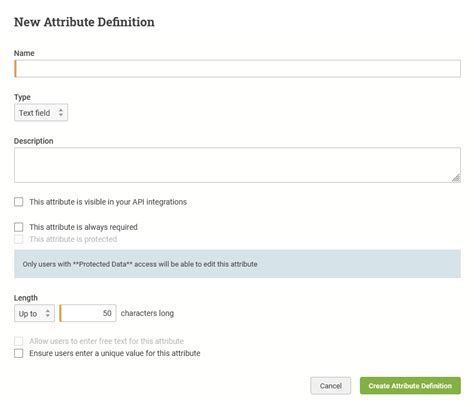Click the arrows on the Up to selector

[48, 313]
